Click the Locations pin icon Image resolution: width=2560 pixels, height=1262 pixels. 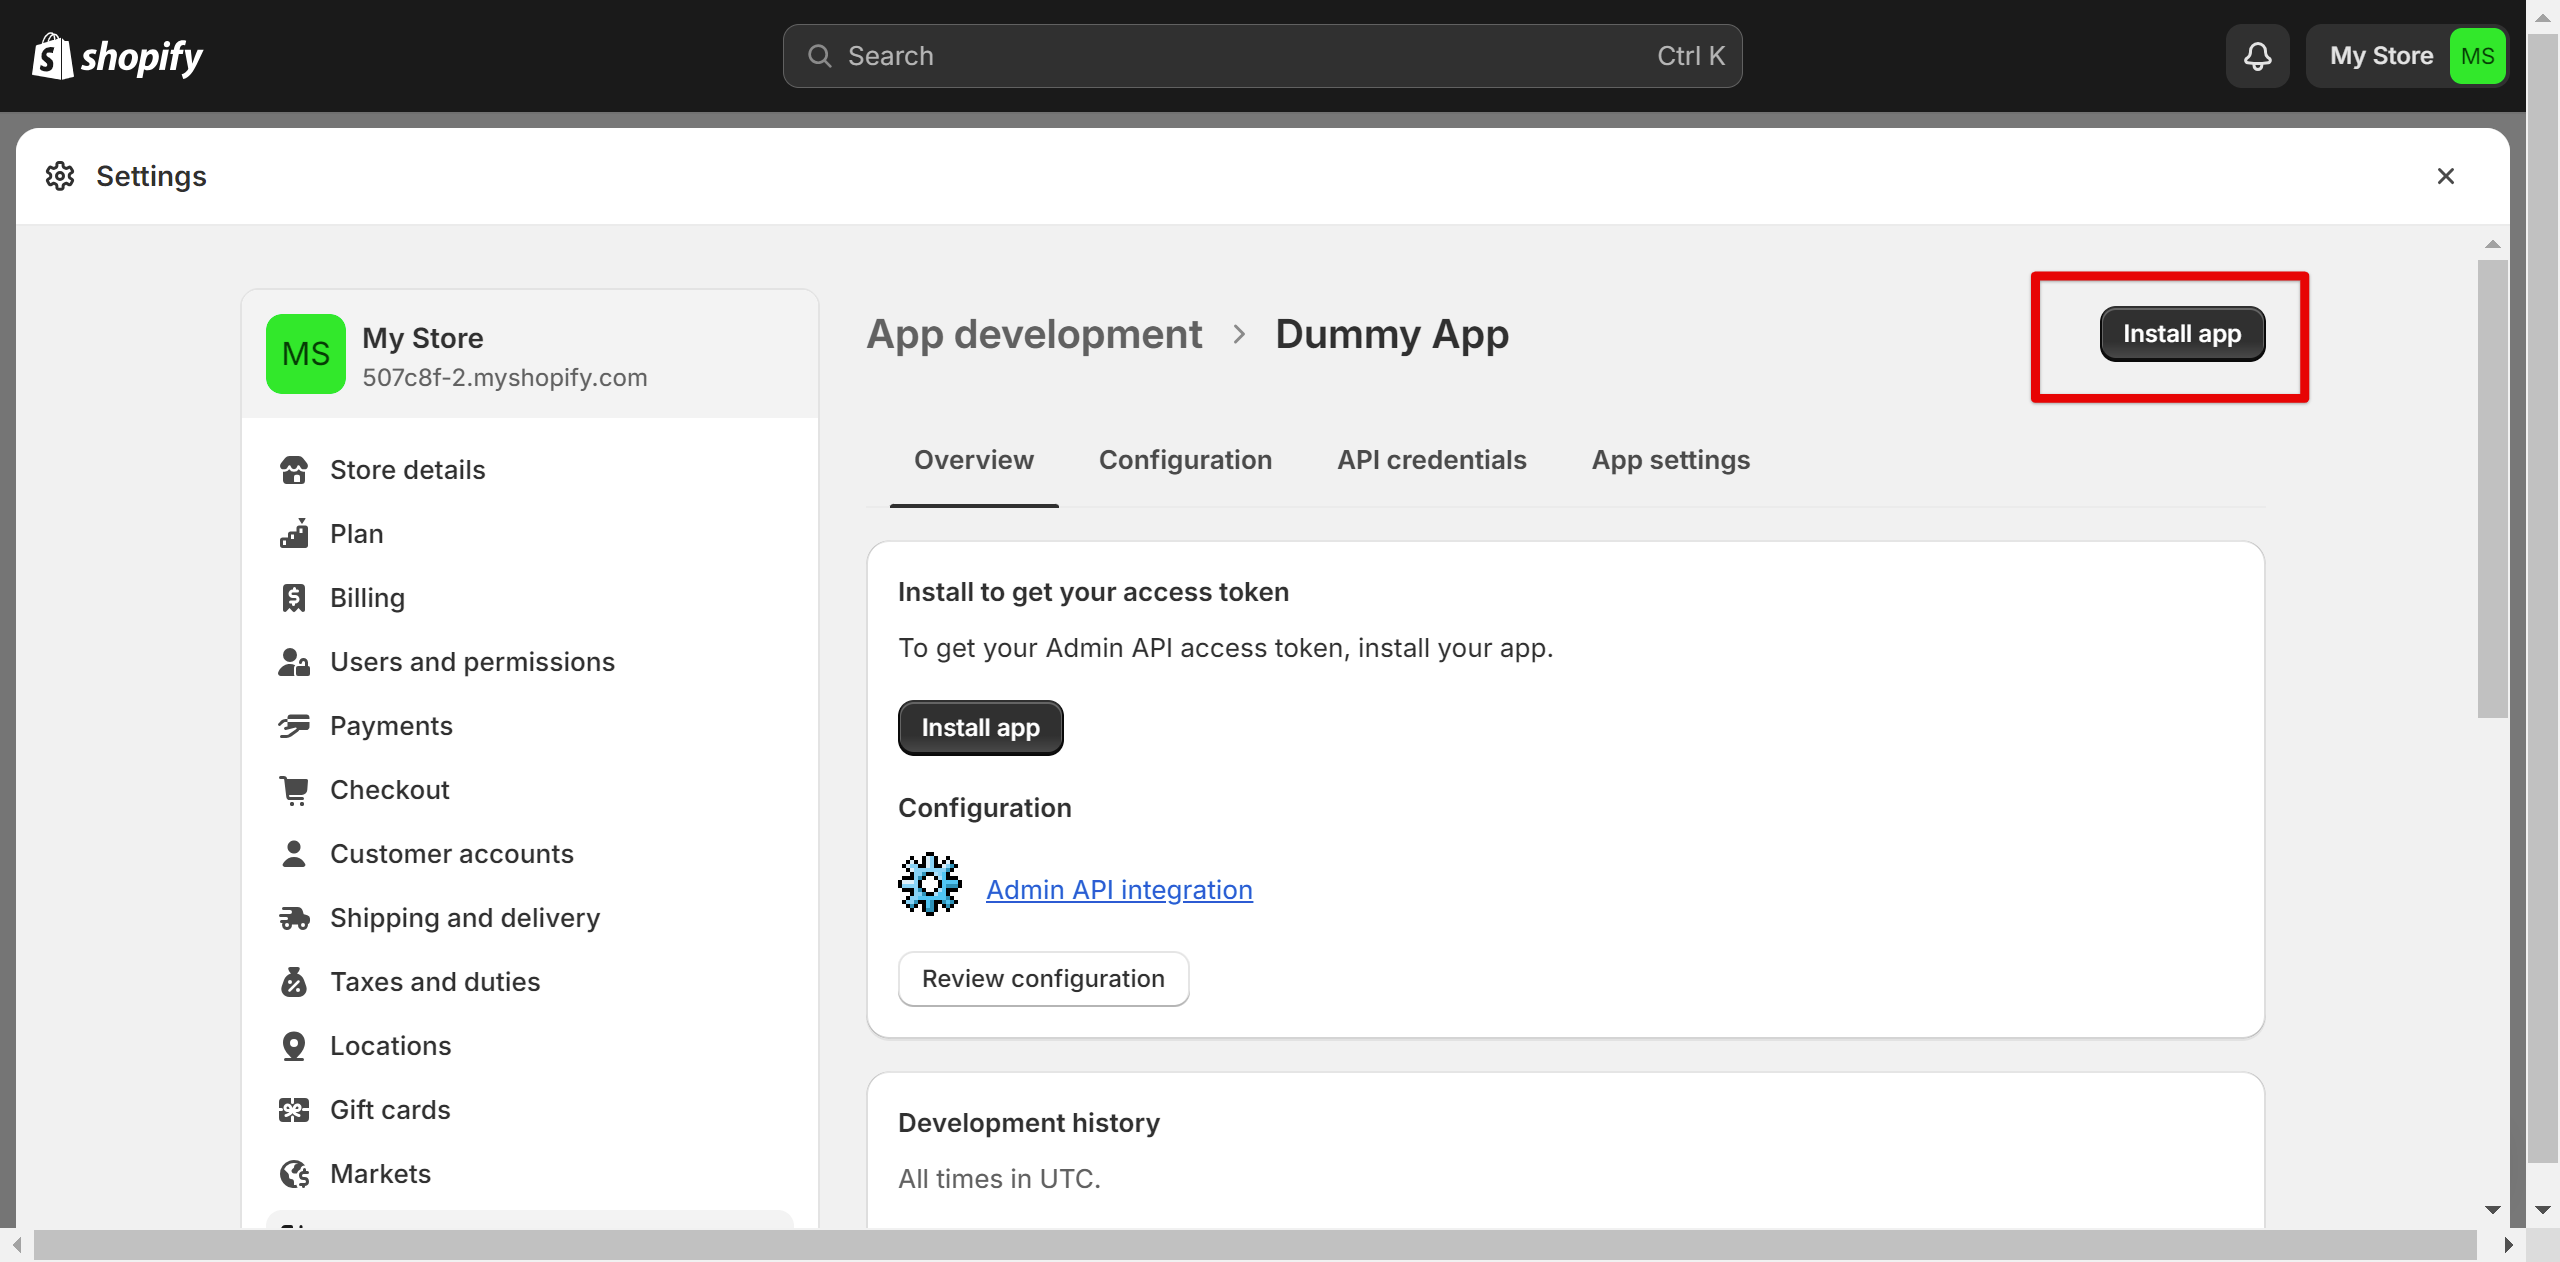click(x=294, y=1046)
